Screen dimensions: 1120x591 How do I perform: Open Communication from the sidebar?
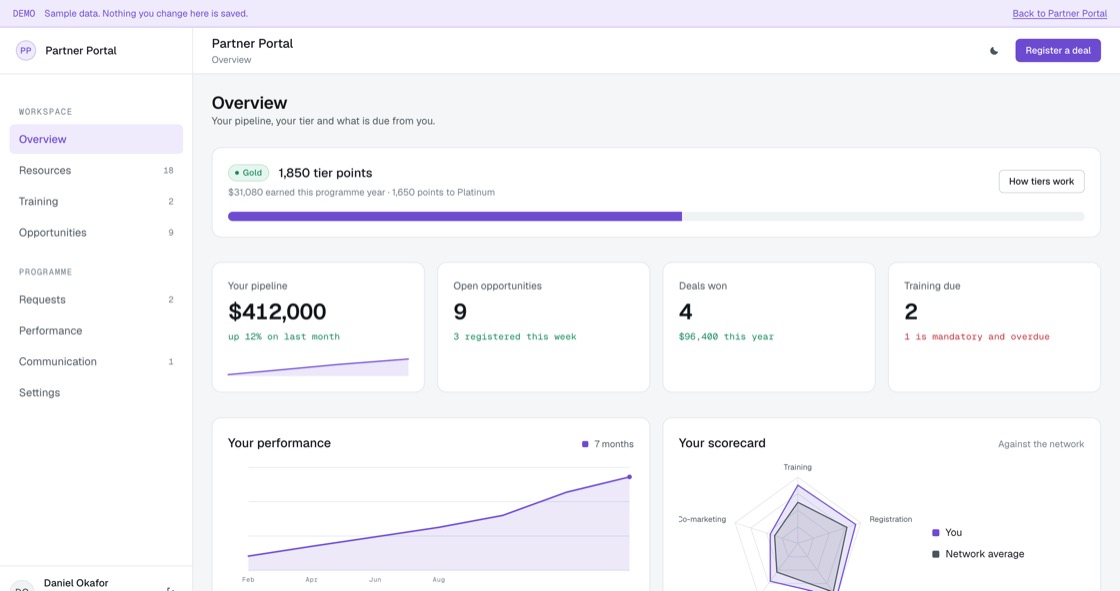[x=96, y=362]
